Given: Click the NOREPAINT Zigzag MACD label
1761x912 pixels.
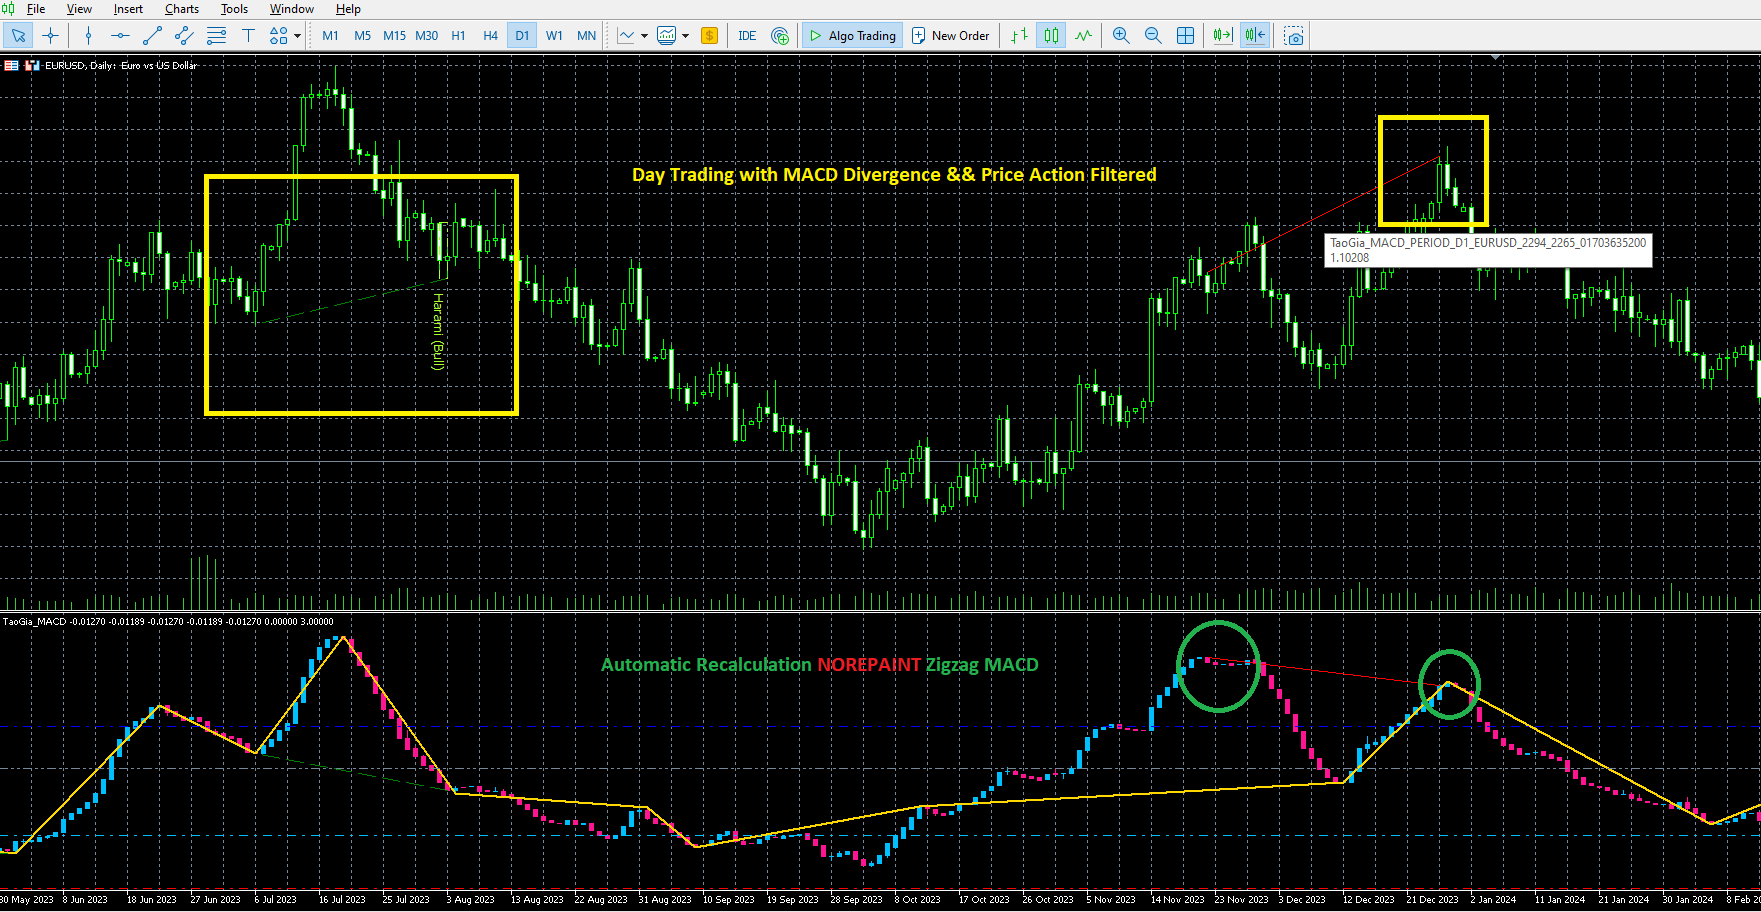Looking at the screenshot, I should pos(927,665).
